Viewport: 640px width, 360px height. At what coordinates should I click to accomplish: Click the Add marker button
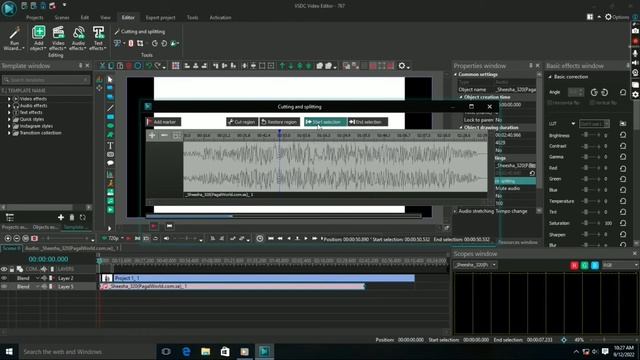point(163,122)
